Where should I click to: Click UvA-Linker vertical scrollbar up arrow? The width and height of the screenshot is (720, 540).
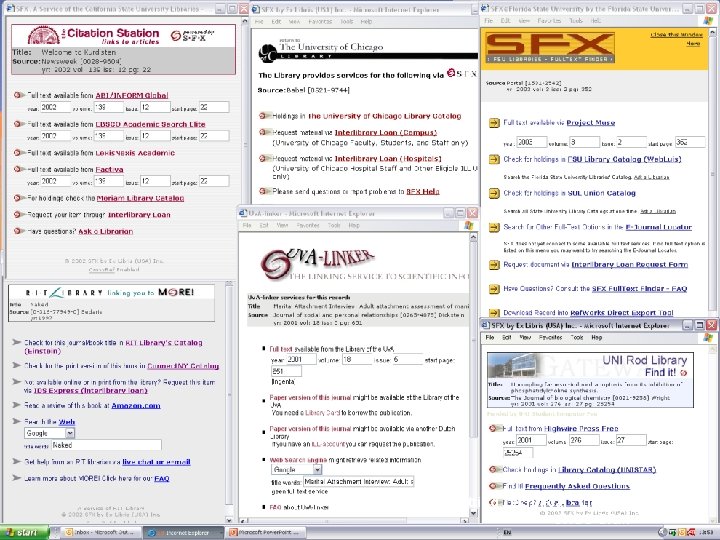coord(473,237)
